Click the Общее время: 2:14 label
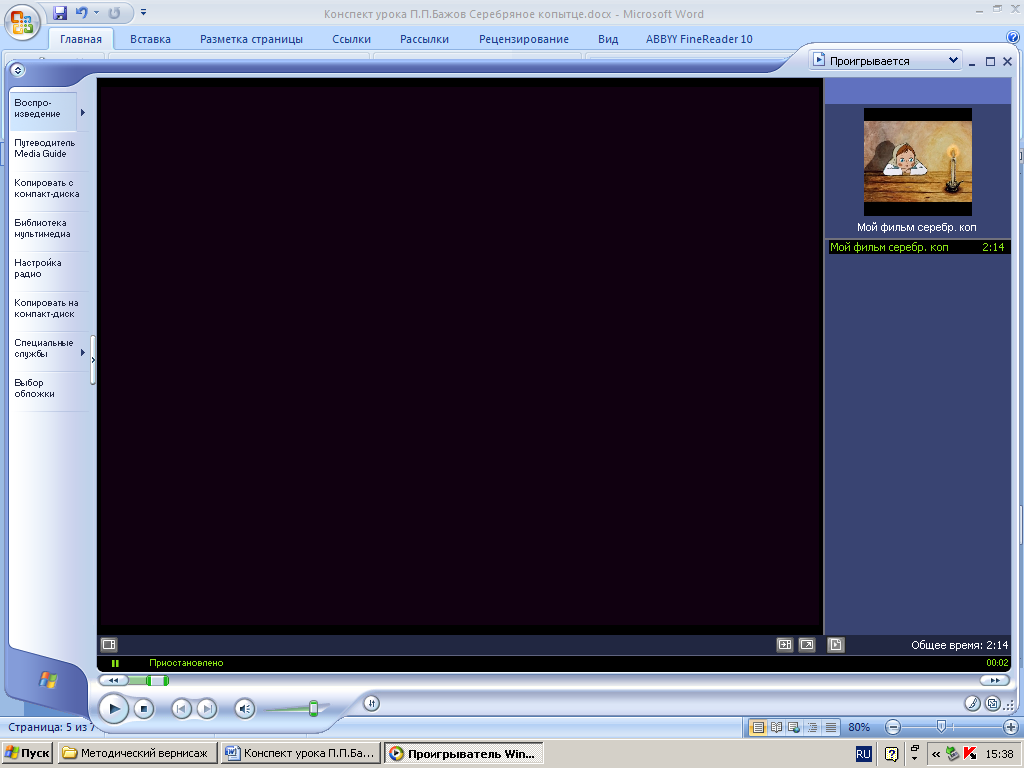The image size is (1024, 768). click(959, 645)
